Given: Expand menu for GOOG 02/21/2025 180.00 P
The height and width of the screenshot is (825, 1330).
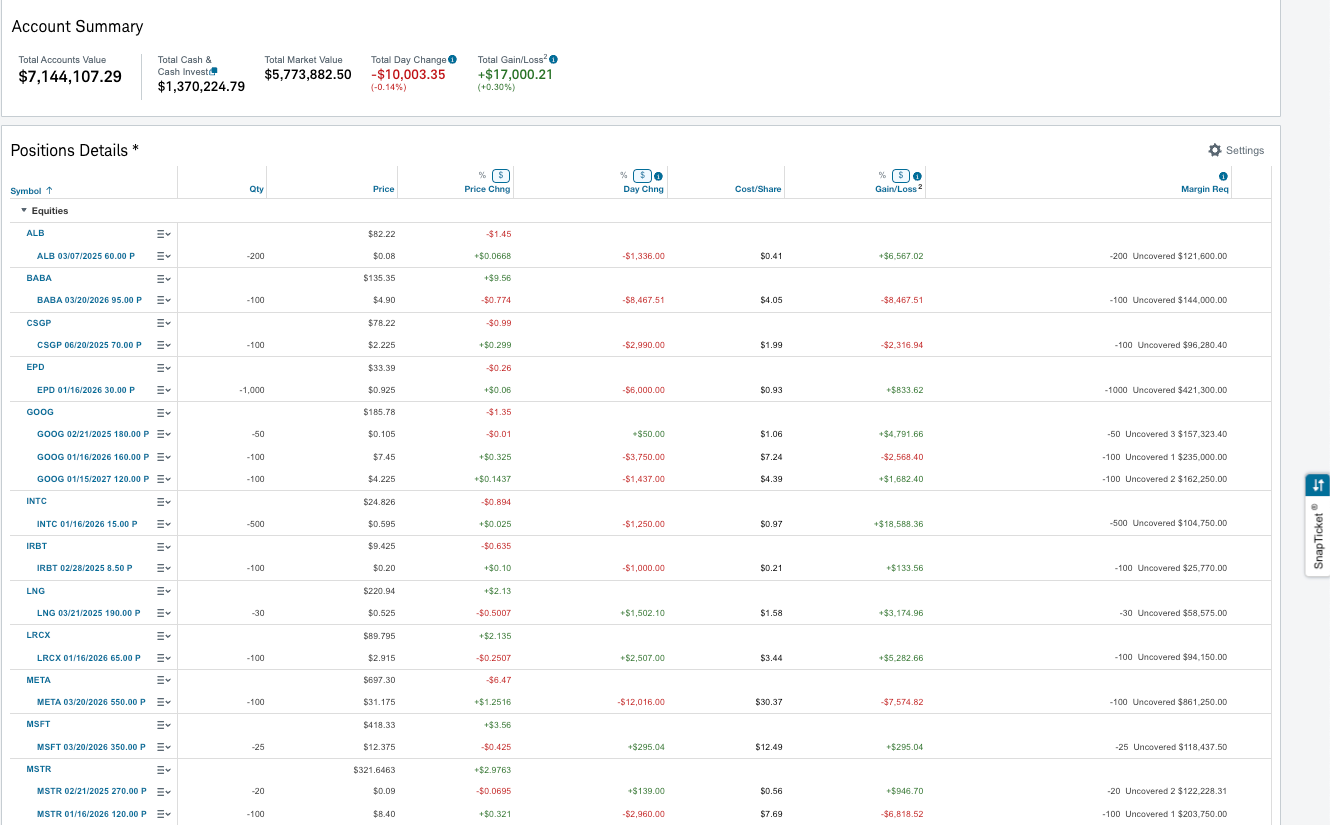Looking at the screenshot, I should (x=164, y=434).
